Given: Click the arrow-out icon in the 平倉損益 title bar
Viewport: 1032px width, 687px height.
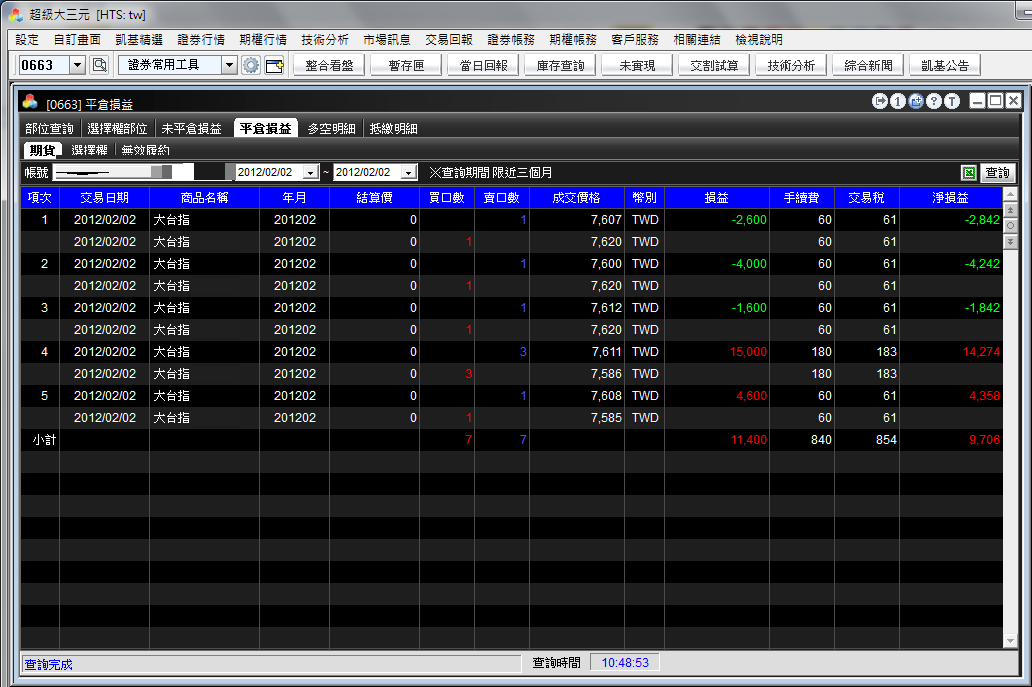Looking at the screenshot, I should pos(879,101).
